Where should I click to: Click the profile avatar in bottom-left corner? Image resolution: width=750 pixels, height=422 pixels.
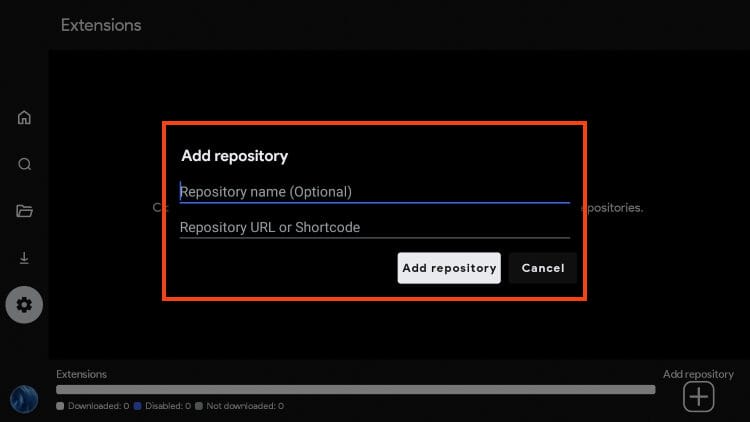coord(24,399)
